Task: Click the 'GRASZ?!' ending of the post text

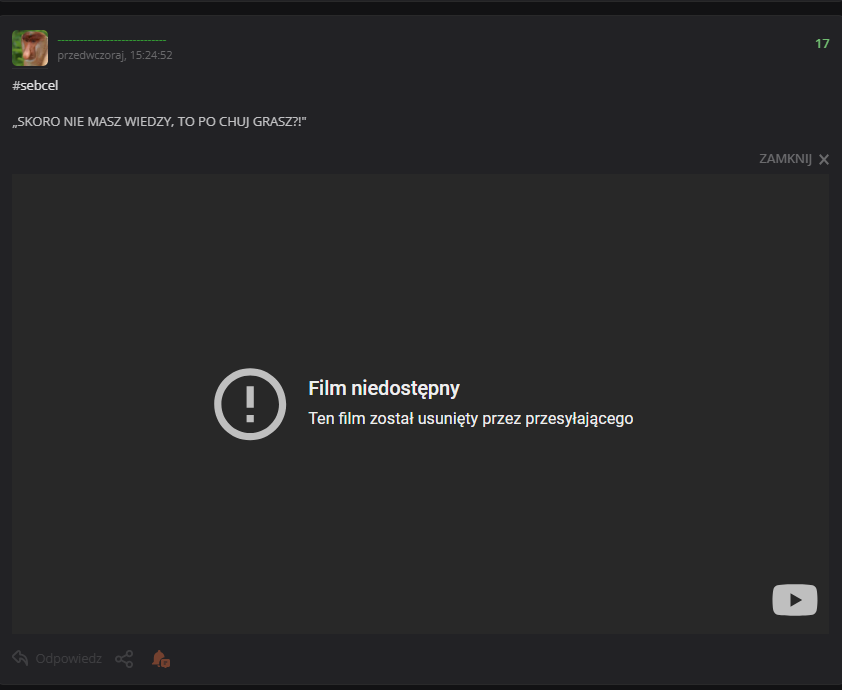Action: click(x=281, y=121)
